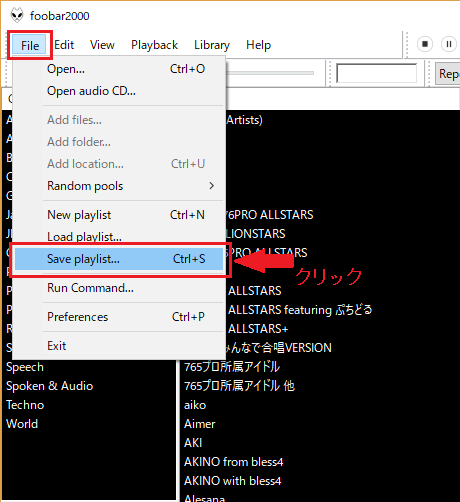Viewport: 460px width, 502px height.
Task: Choose Open... from the File menu
Action: (x=119, y=69)
